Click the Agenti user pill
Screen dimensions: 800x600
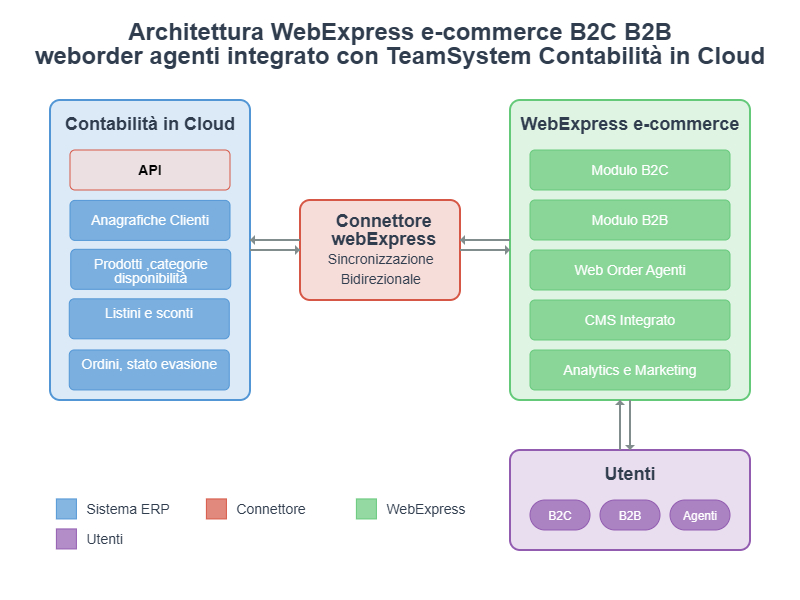click(700, 515)
